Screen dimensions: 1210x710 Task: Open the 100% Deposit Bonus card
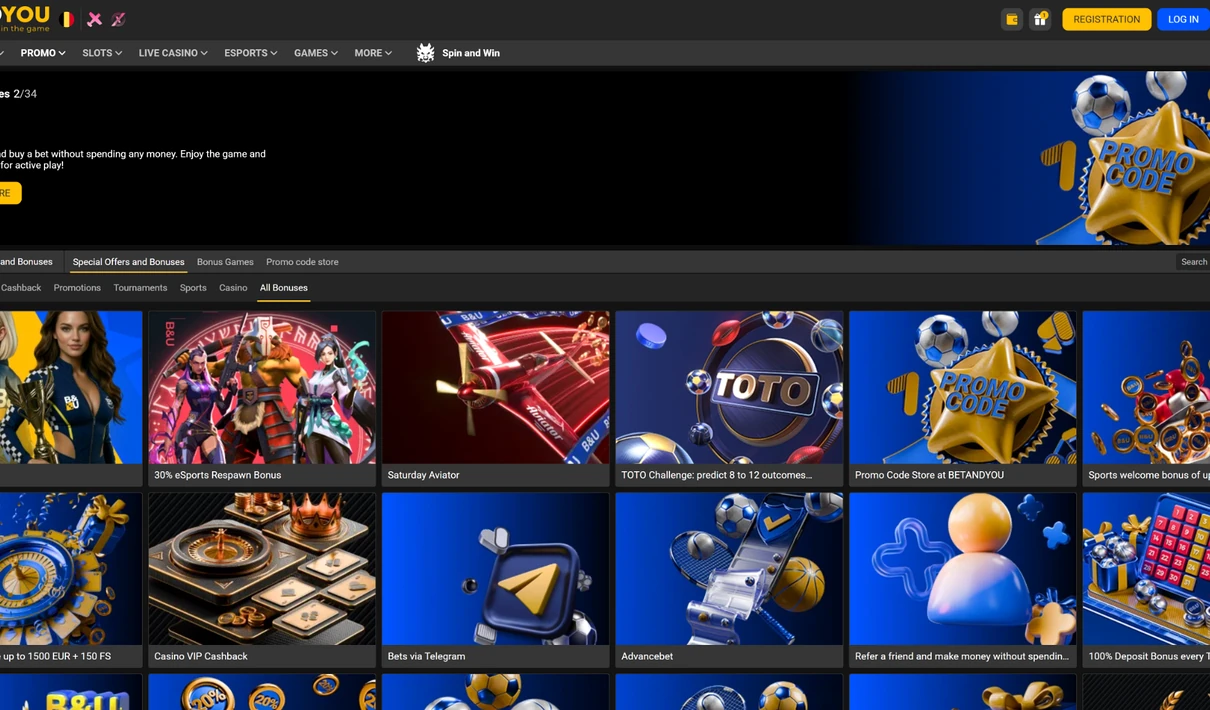1146,580
